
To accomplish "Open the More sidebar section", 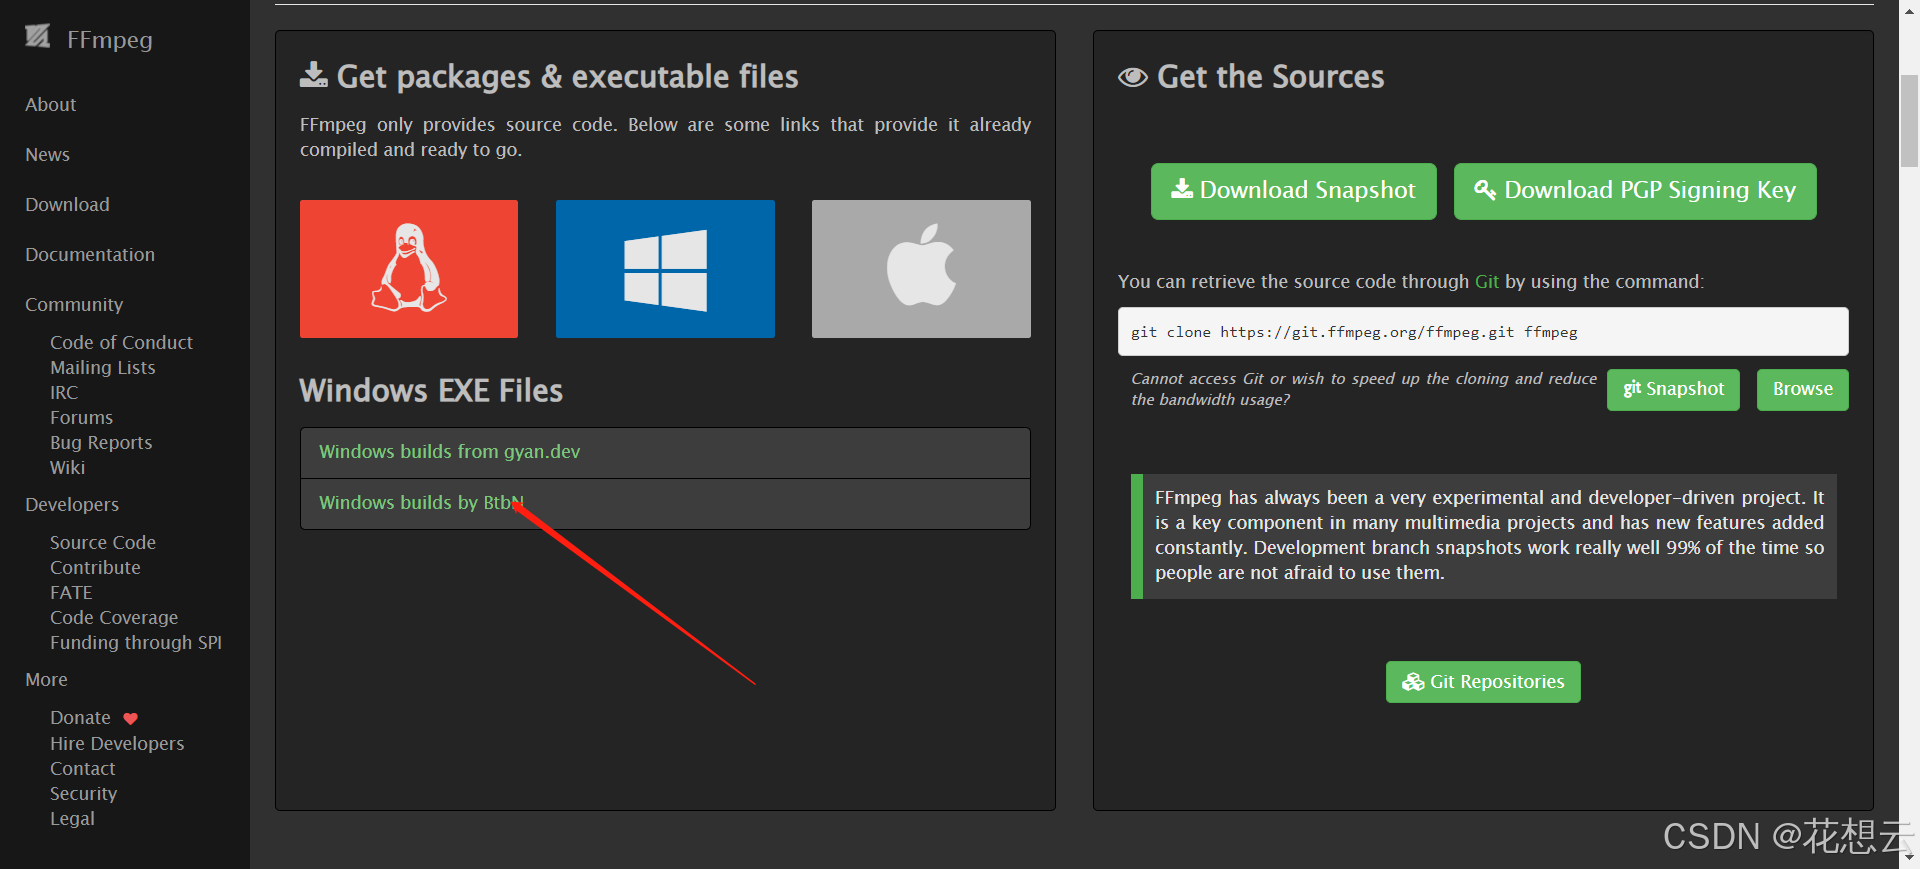I will coord(46,680).
